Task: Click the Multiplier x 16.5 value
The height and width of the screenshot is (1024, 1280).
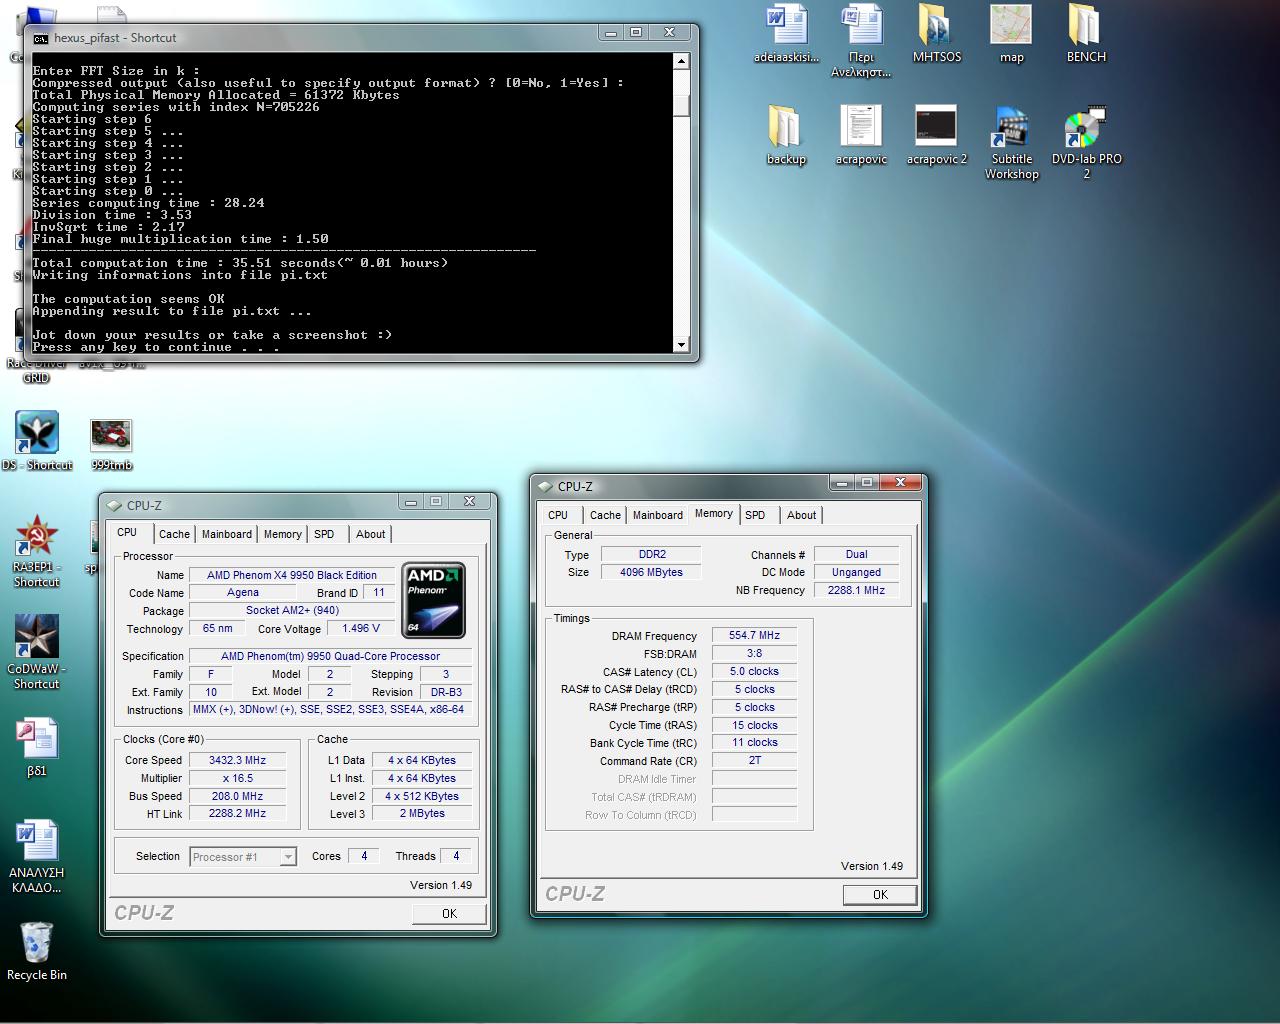Action: tap(237, 778)
